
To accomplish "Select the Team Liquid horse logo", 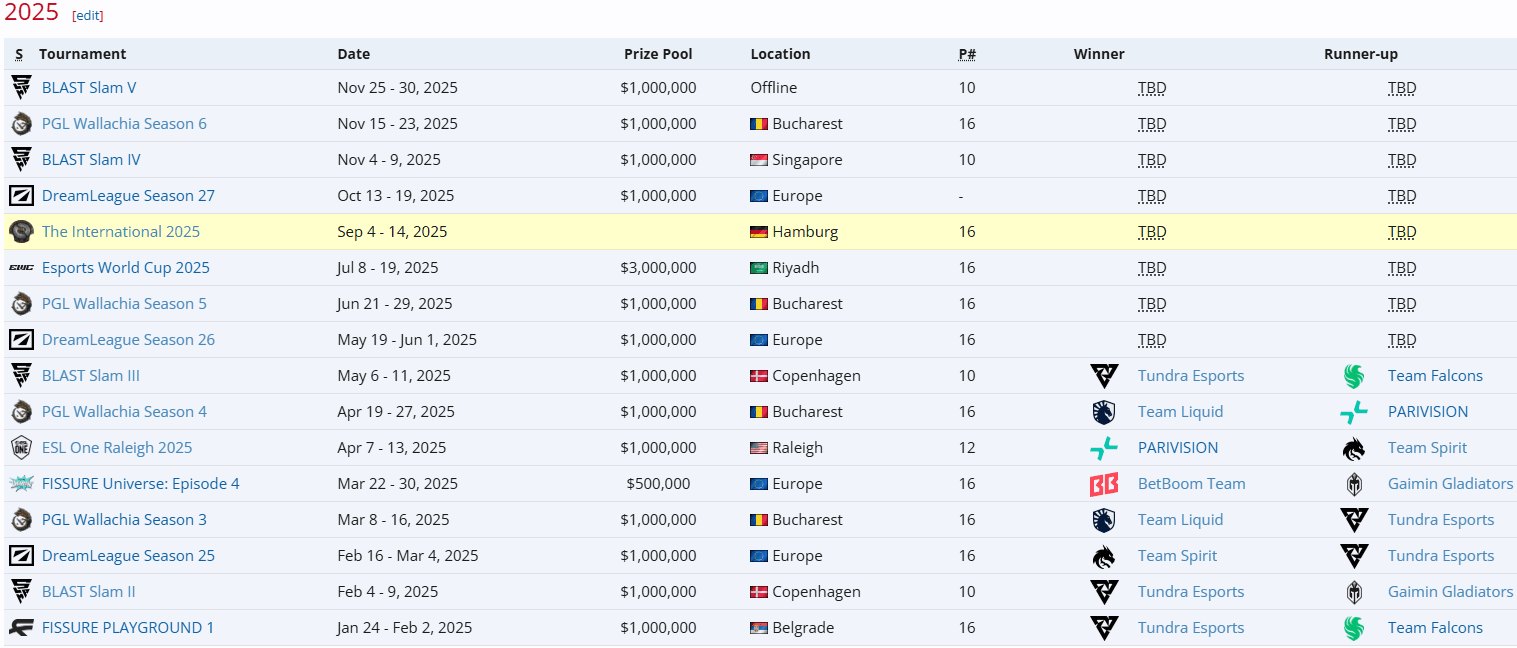I will [x=1104, y=411].
